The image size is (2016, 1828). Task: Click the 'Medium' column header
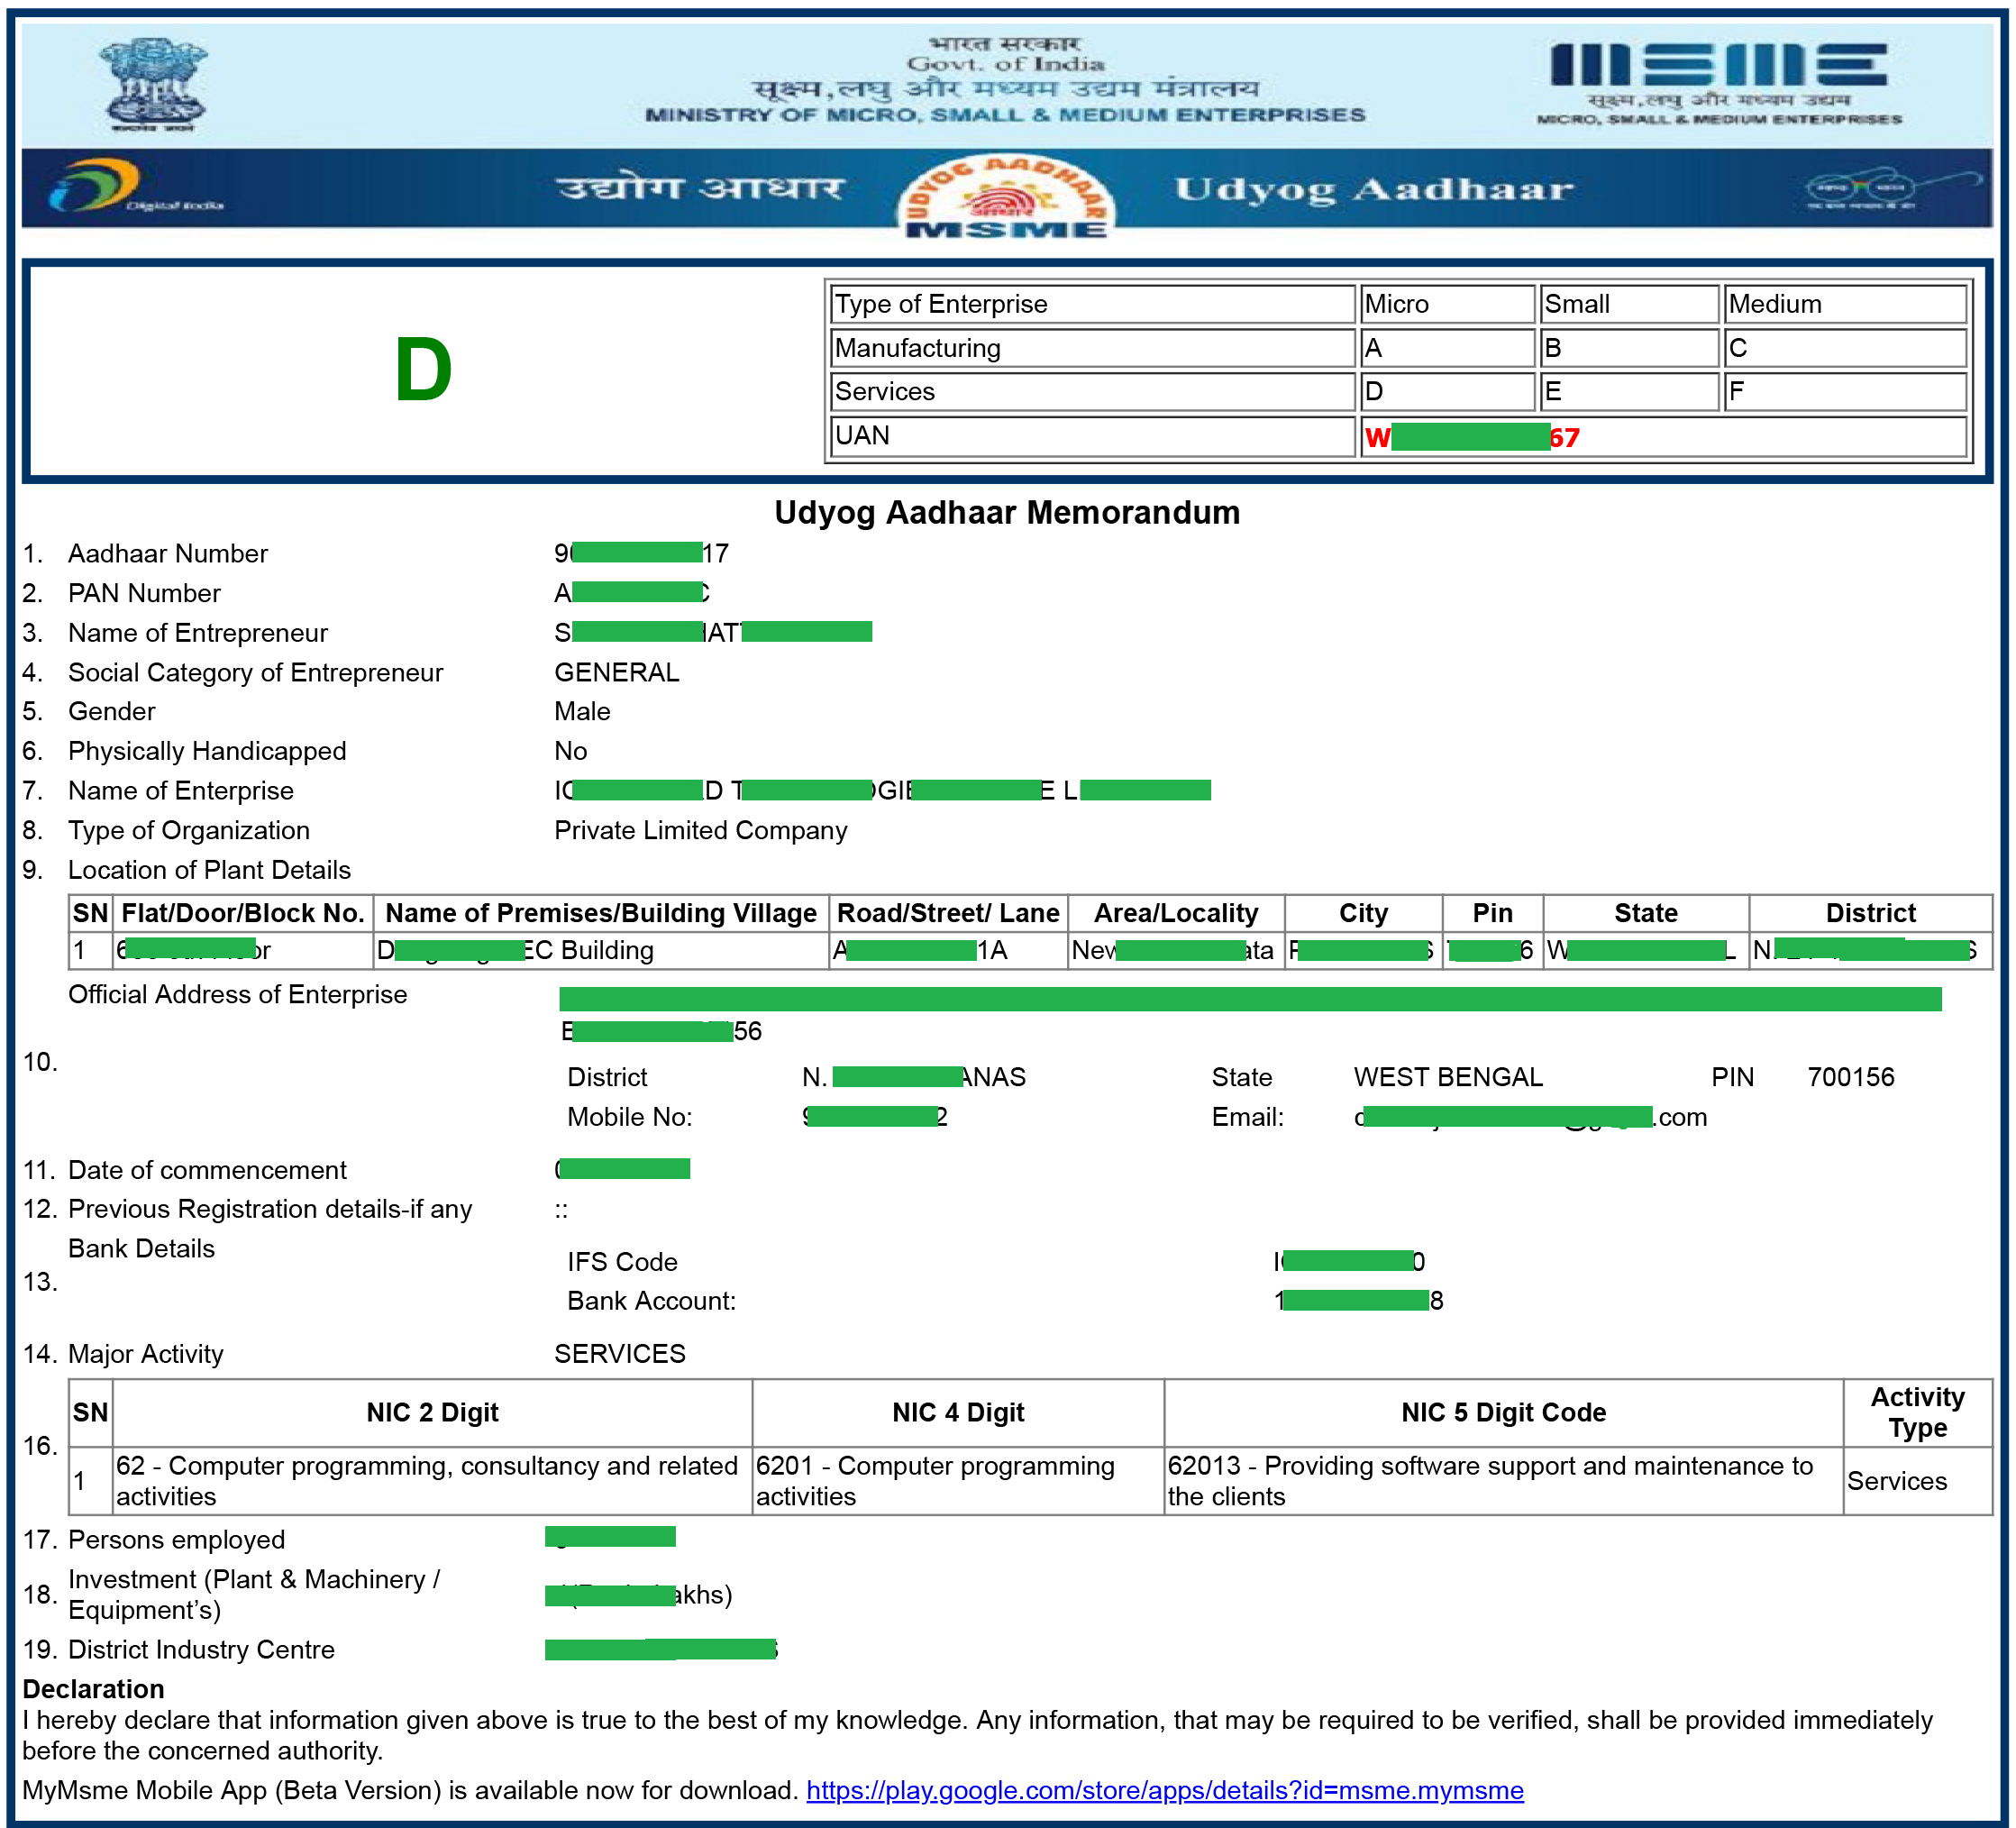1845,304
